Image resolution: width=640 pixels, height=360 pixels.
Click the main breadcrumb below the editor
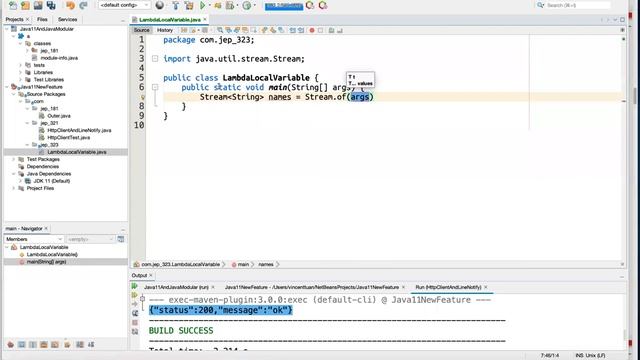click(x=243, y=264)
